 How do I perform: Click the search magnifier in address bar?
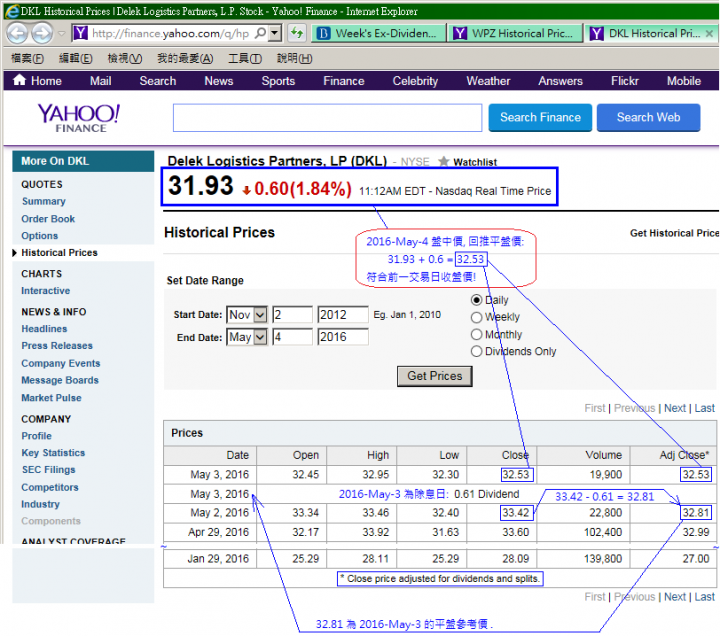click(x=260, y=33)
